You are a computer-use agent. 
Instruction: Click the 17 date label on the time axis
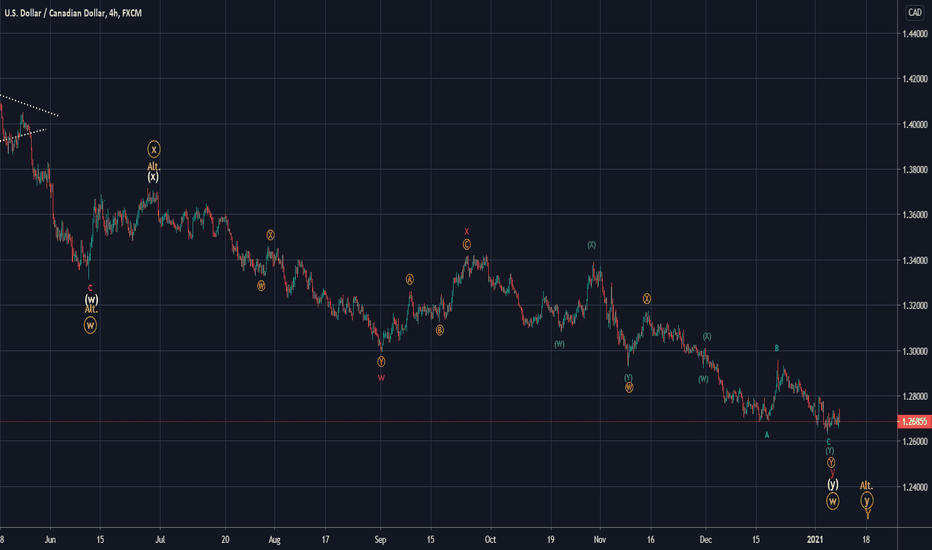pyautogui.click(x=325, y=540)
